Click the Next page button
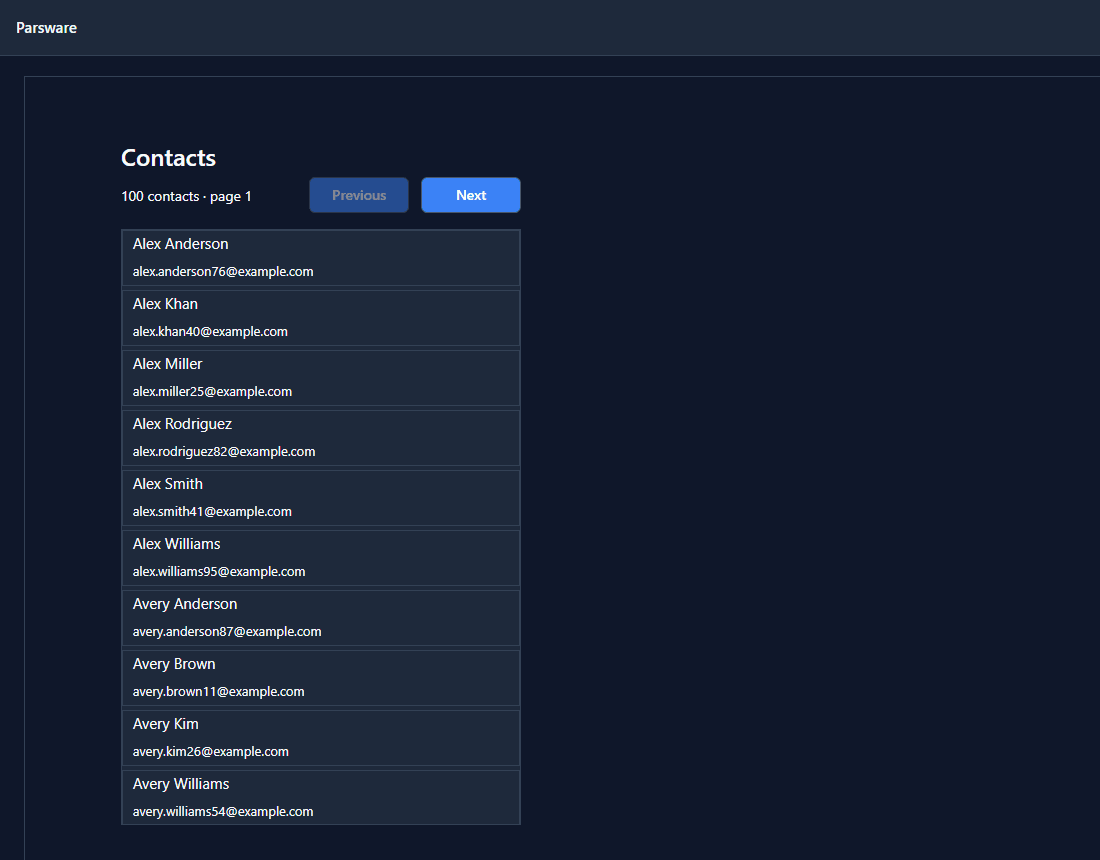Screen dimensions: 1100x860 [471, 195]
